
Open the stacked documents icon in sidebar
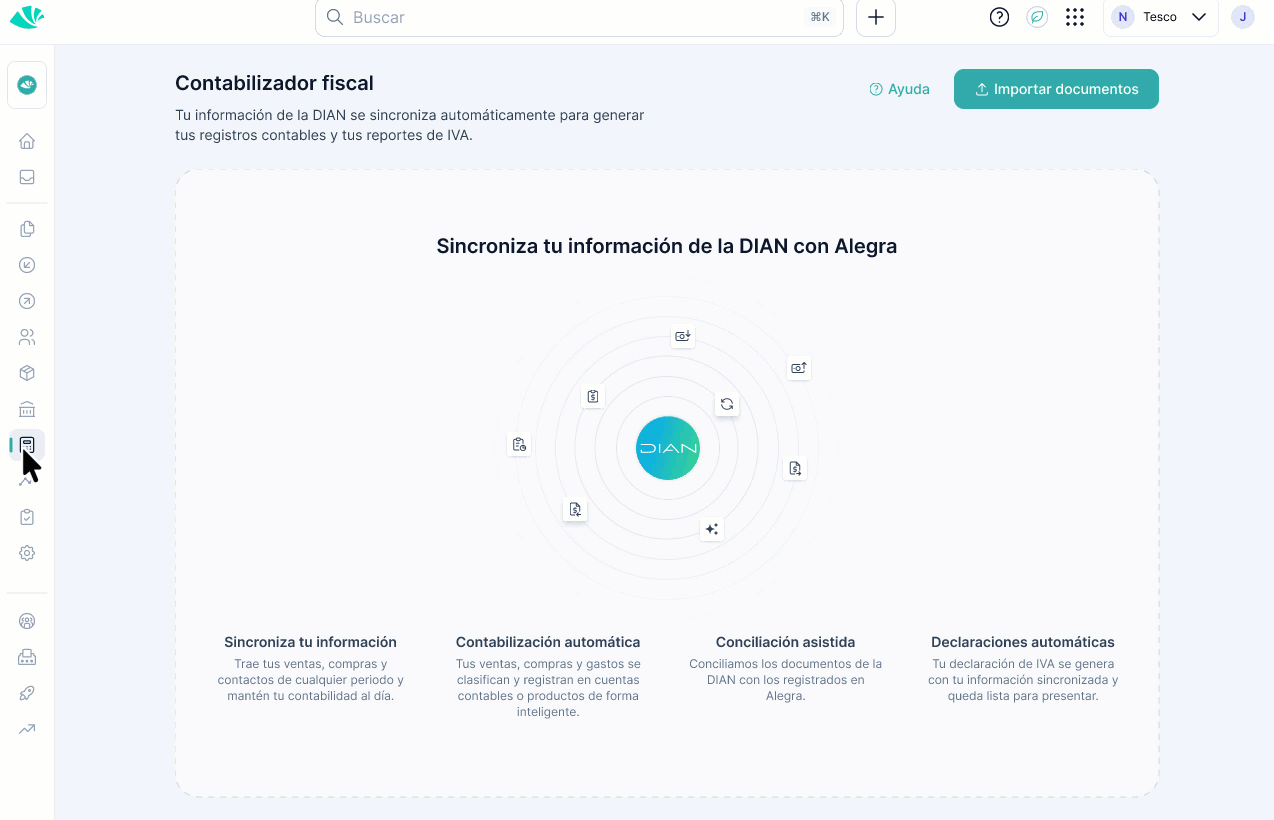pyautogui.click(x=27, y=229)
